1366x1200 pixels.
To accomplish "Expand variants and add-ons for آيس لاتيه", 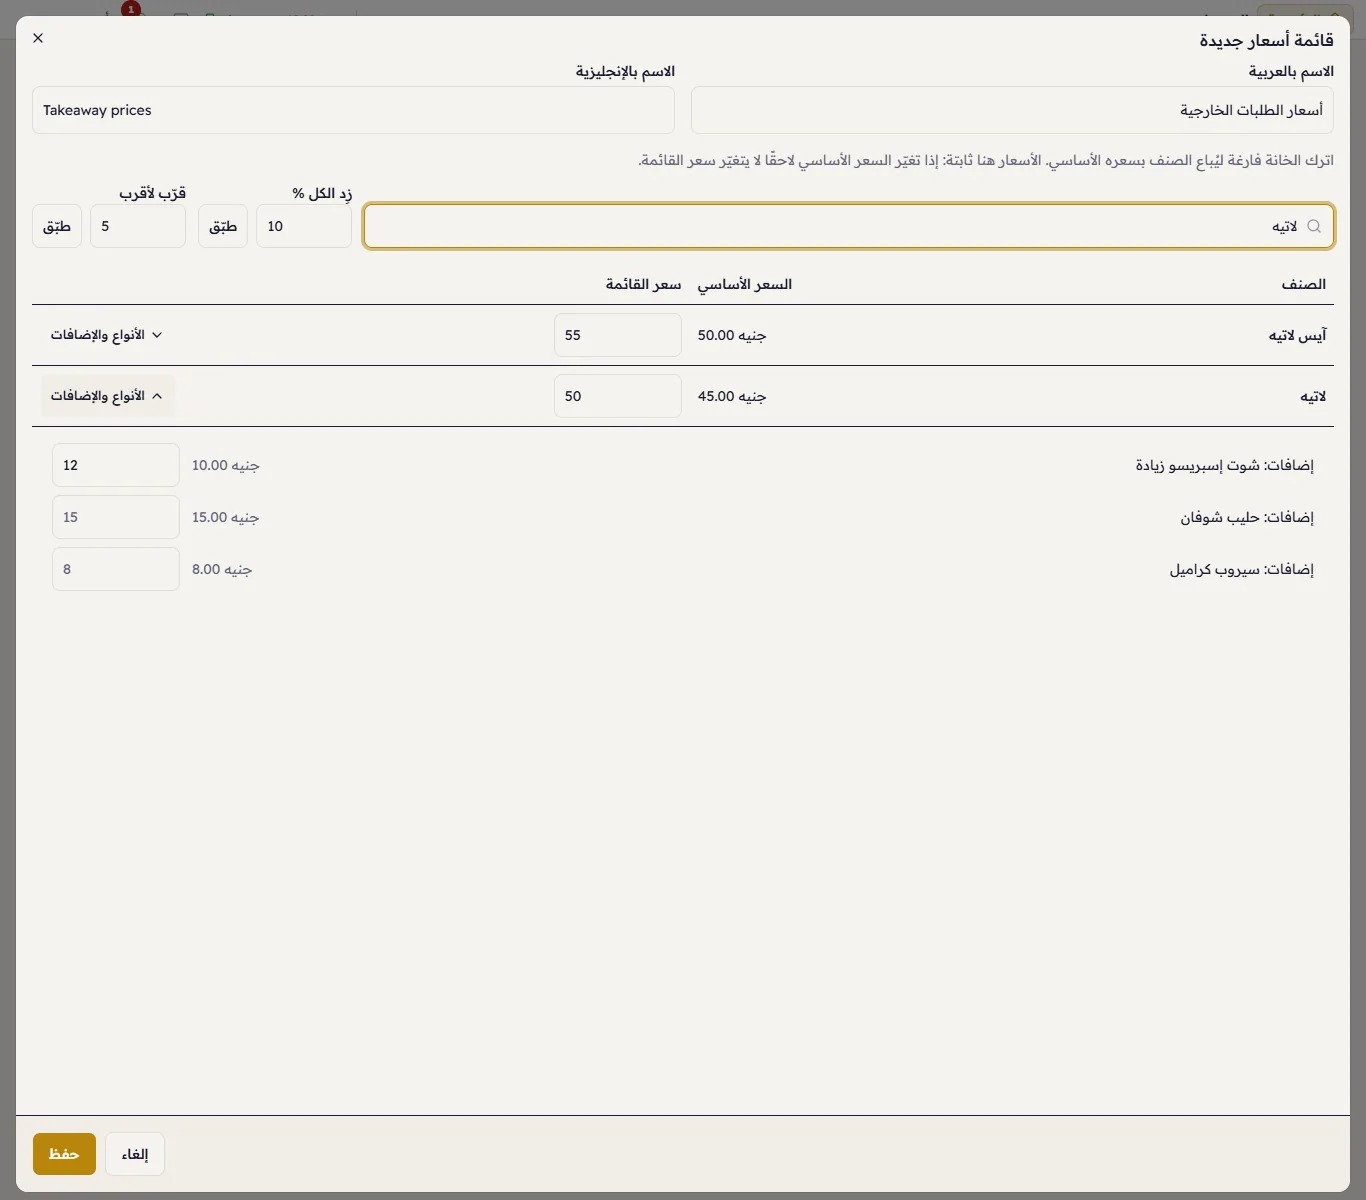I will pos(106,335).
